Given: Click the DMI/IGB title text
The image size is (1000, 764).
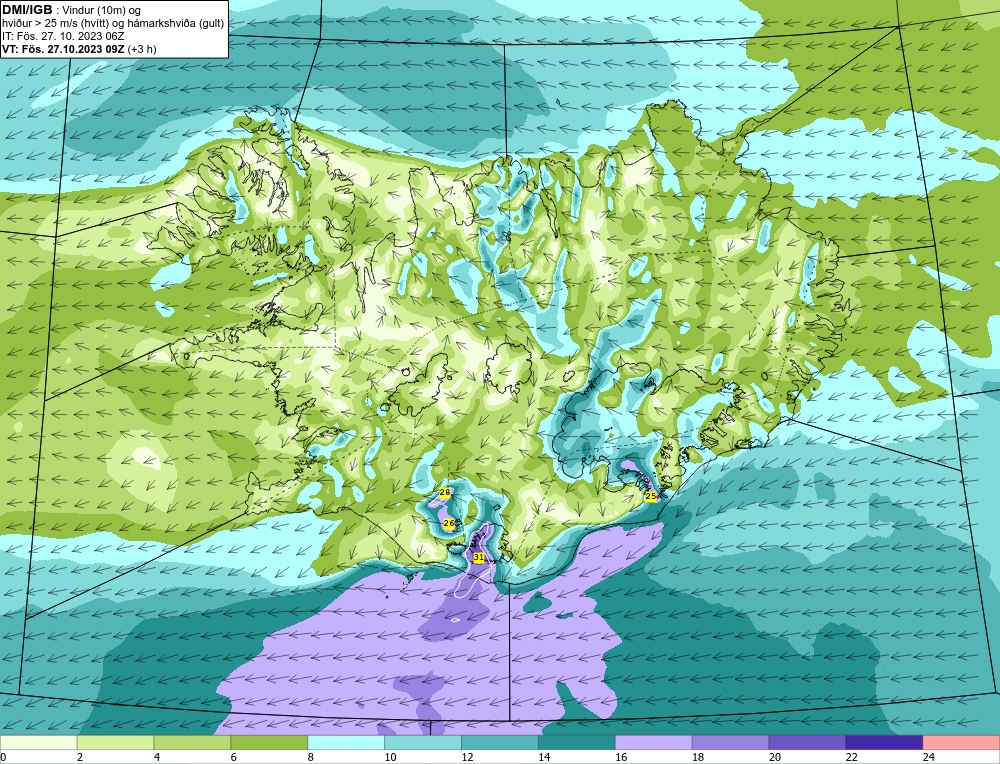Looking at the screenshot, I should [27, 10].
